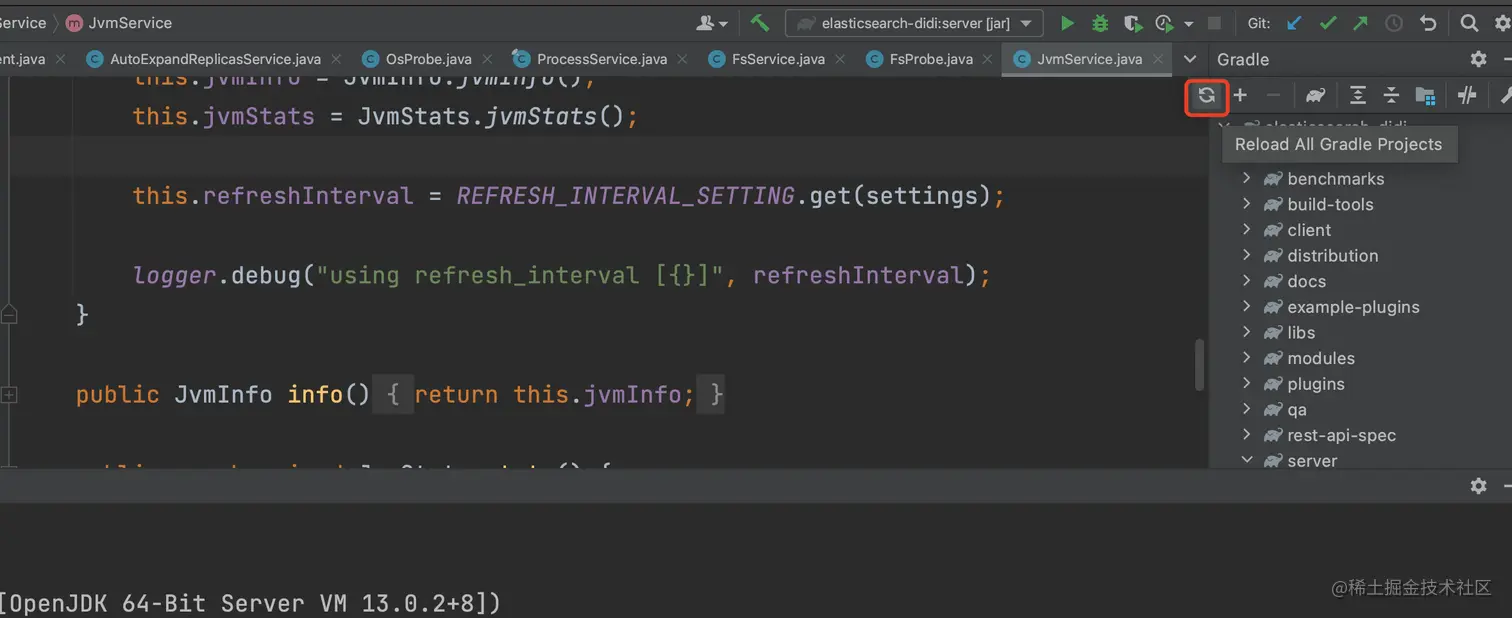Click logger in the debug statement
Viewport: 1512px width, 618px height.
pos(175,275)
